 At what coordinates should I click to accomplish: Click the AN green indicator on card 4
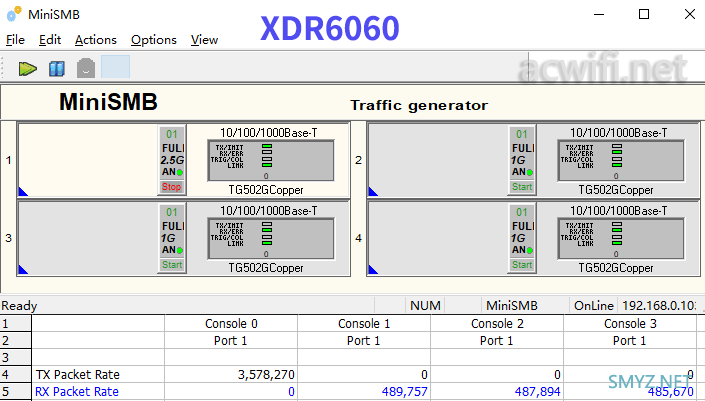[x=530, y=250]
